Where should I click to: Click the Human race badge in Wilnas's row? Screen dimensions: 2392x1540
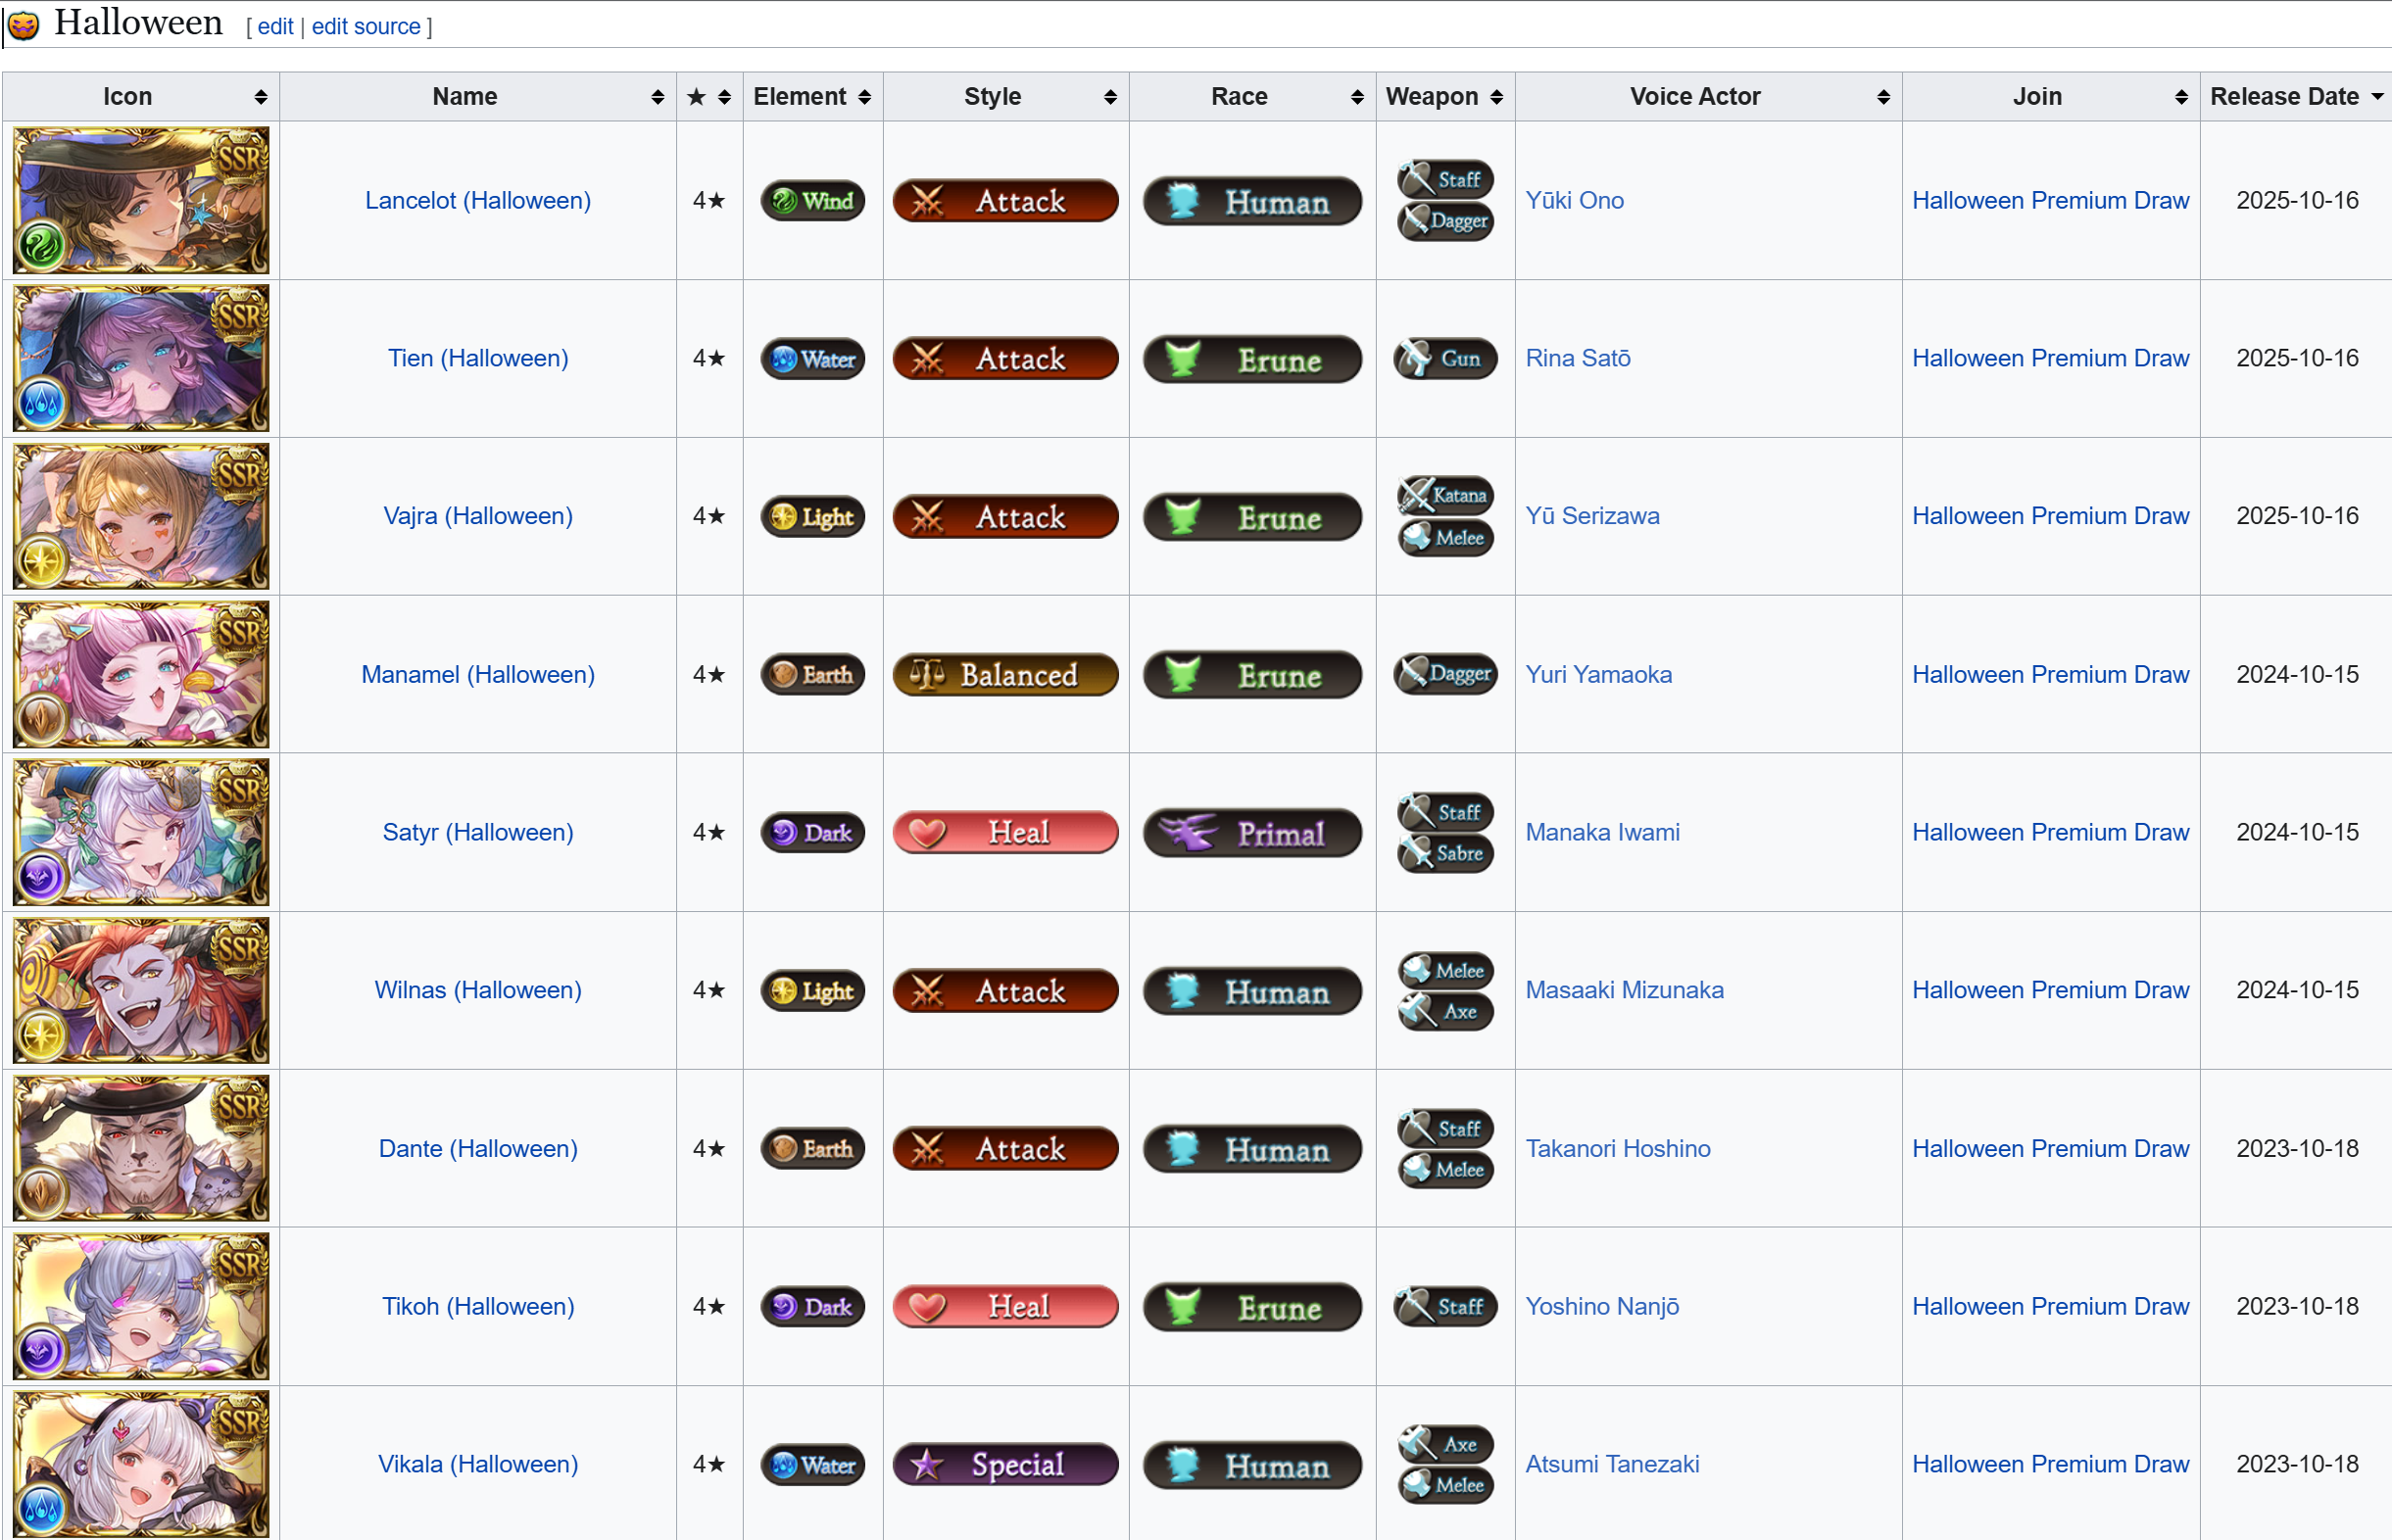pos(1252,991)
